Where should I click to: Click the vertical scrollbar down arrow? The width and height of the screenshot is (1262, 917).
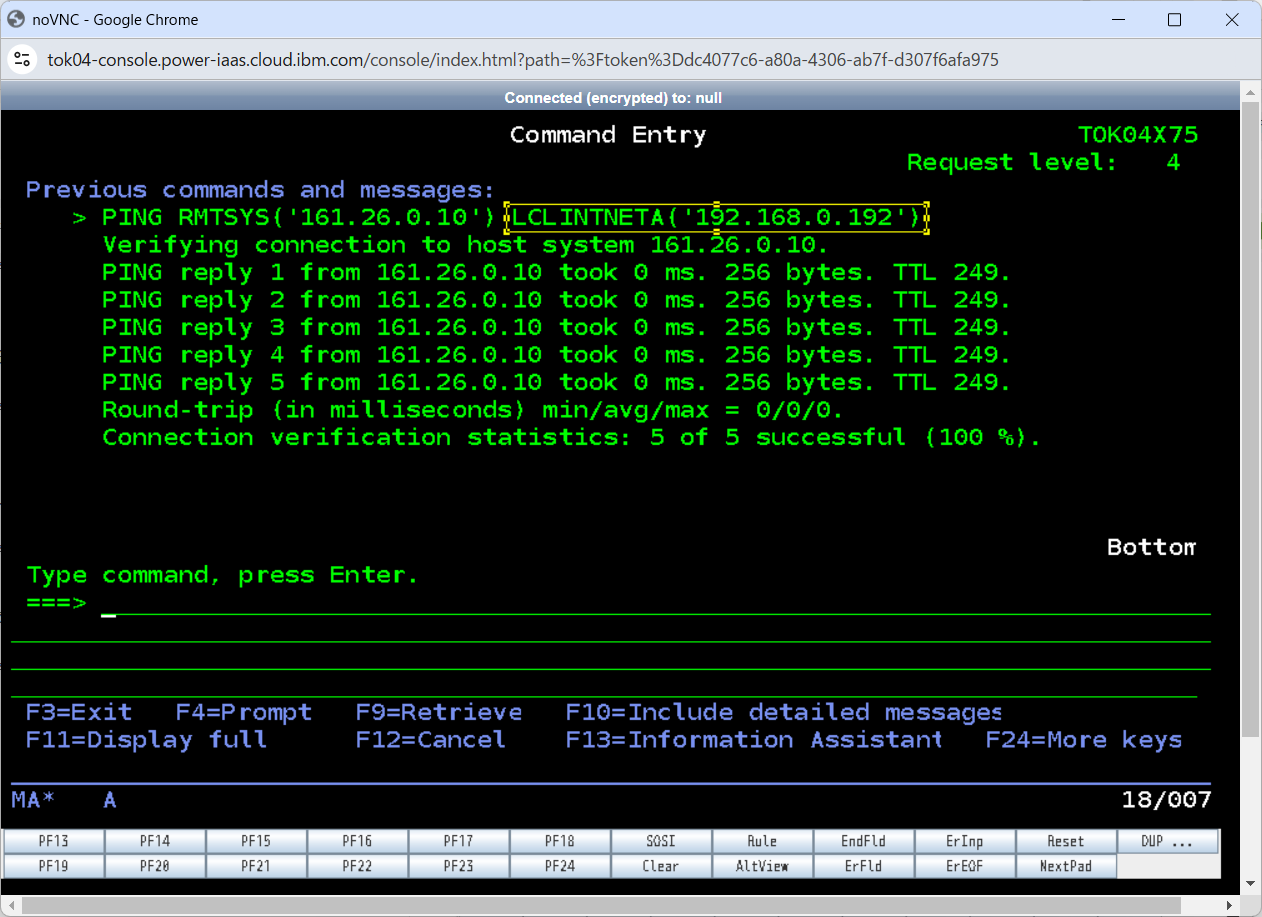click(1250, 883)
